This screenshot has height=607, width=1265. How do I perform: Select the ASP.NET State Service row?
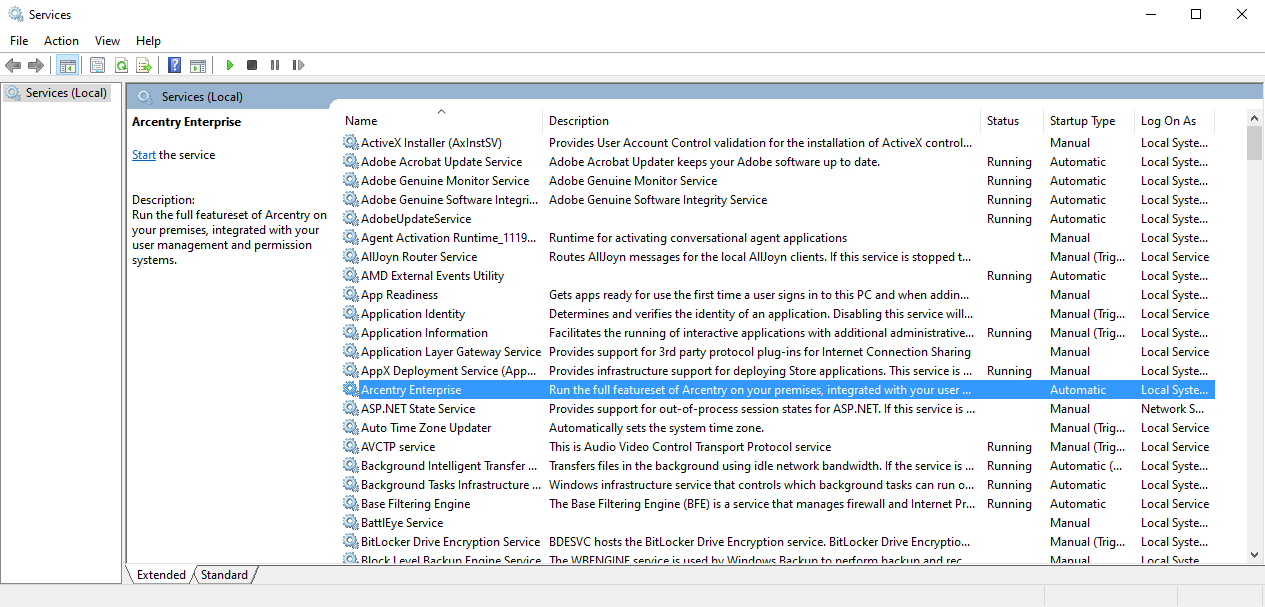coord(778,409)
